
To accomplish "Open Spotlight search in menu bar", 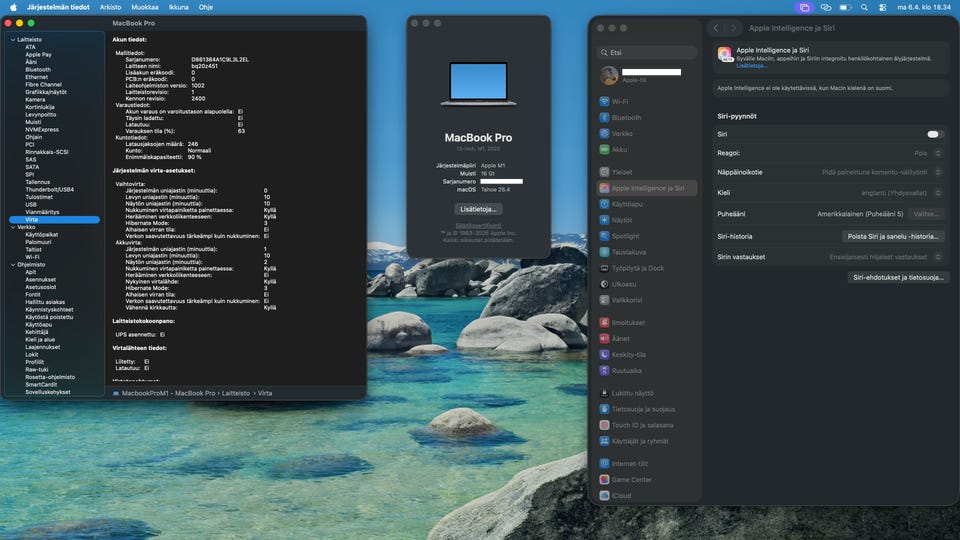I will coord(864,7).
